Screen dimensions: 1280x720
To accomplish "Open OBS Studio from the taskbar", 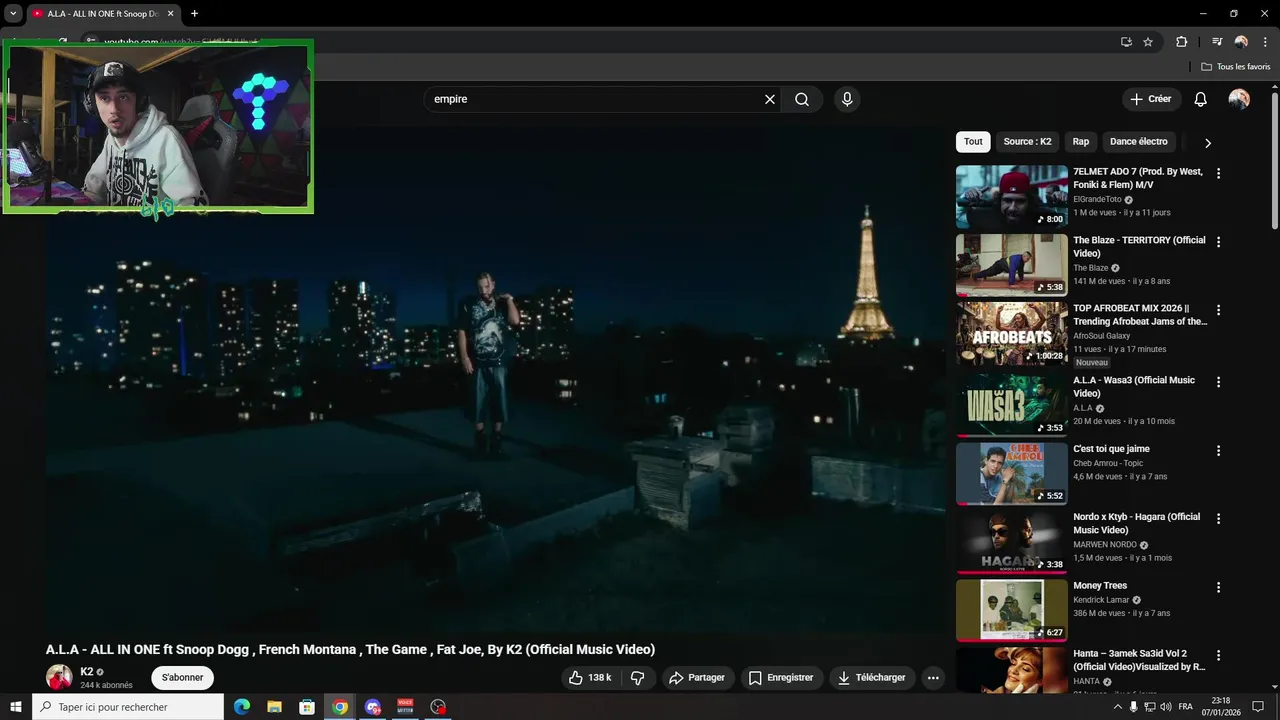I will 438,707.
